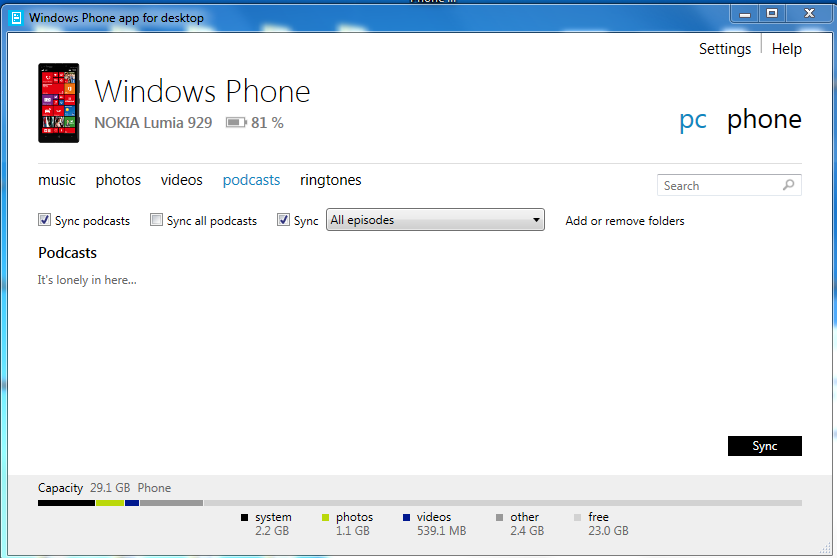Click the Capacity 29.1 GB label
The height and width of the screenshot is (558, 837).
pos(84,488)
